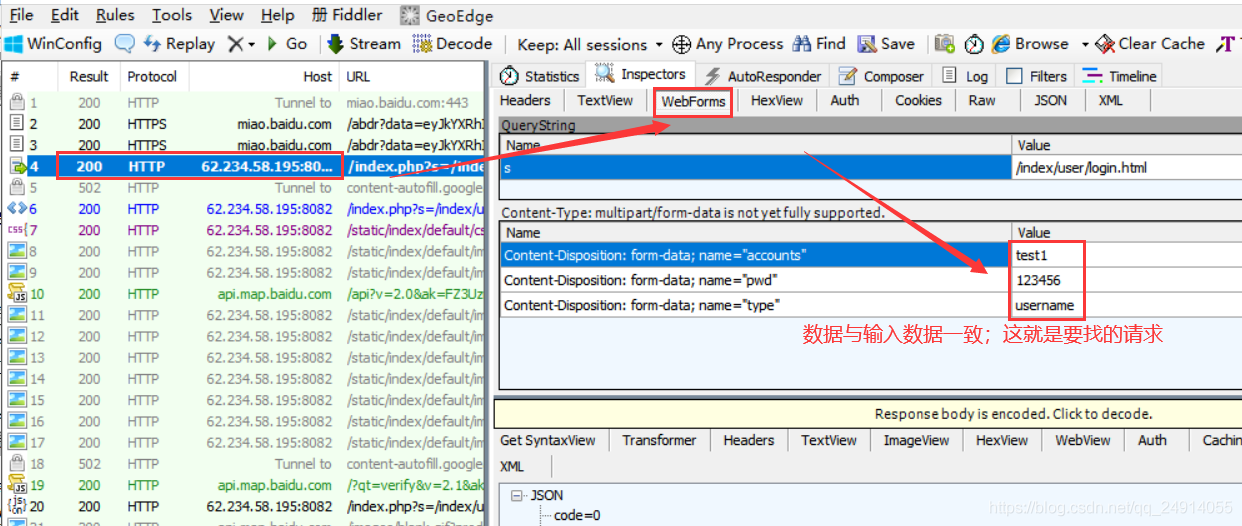This screenshot has height=526, width=1242.
Task: Open the Keep: All sessions dropdown
Action: tap(590, 44)
